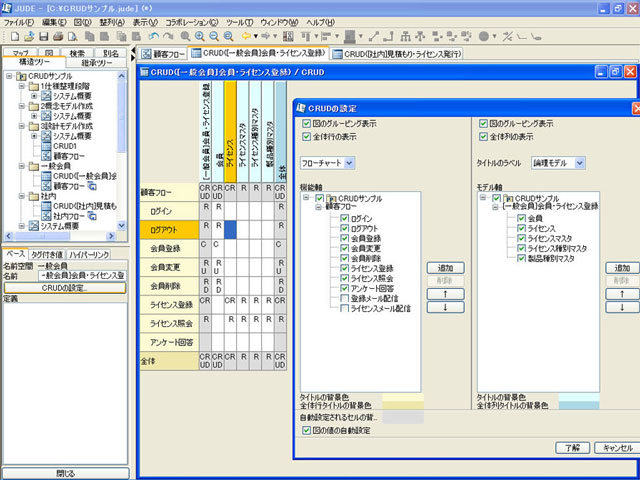This screenshot has width=640, height=480.
Task: Click the 一般会員 folder icon in structure tree
Action: 33,166
